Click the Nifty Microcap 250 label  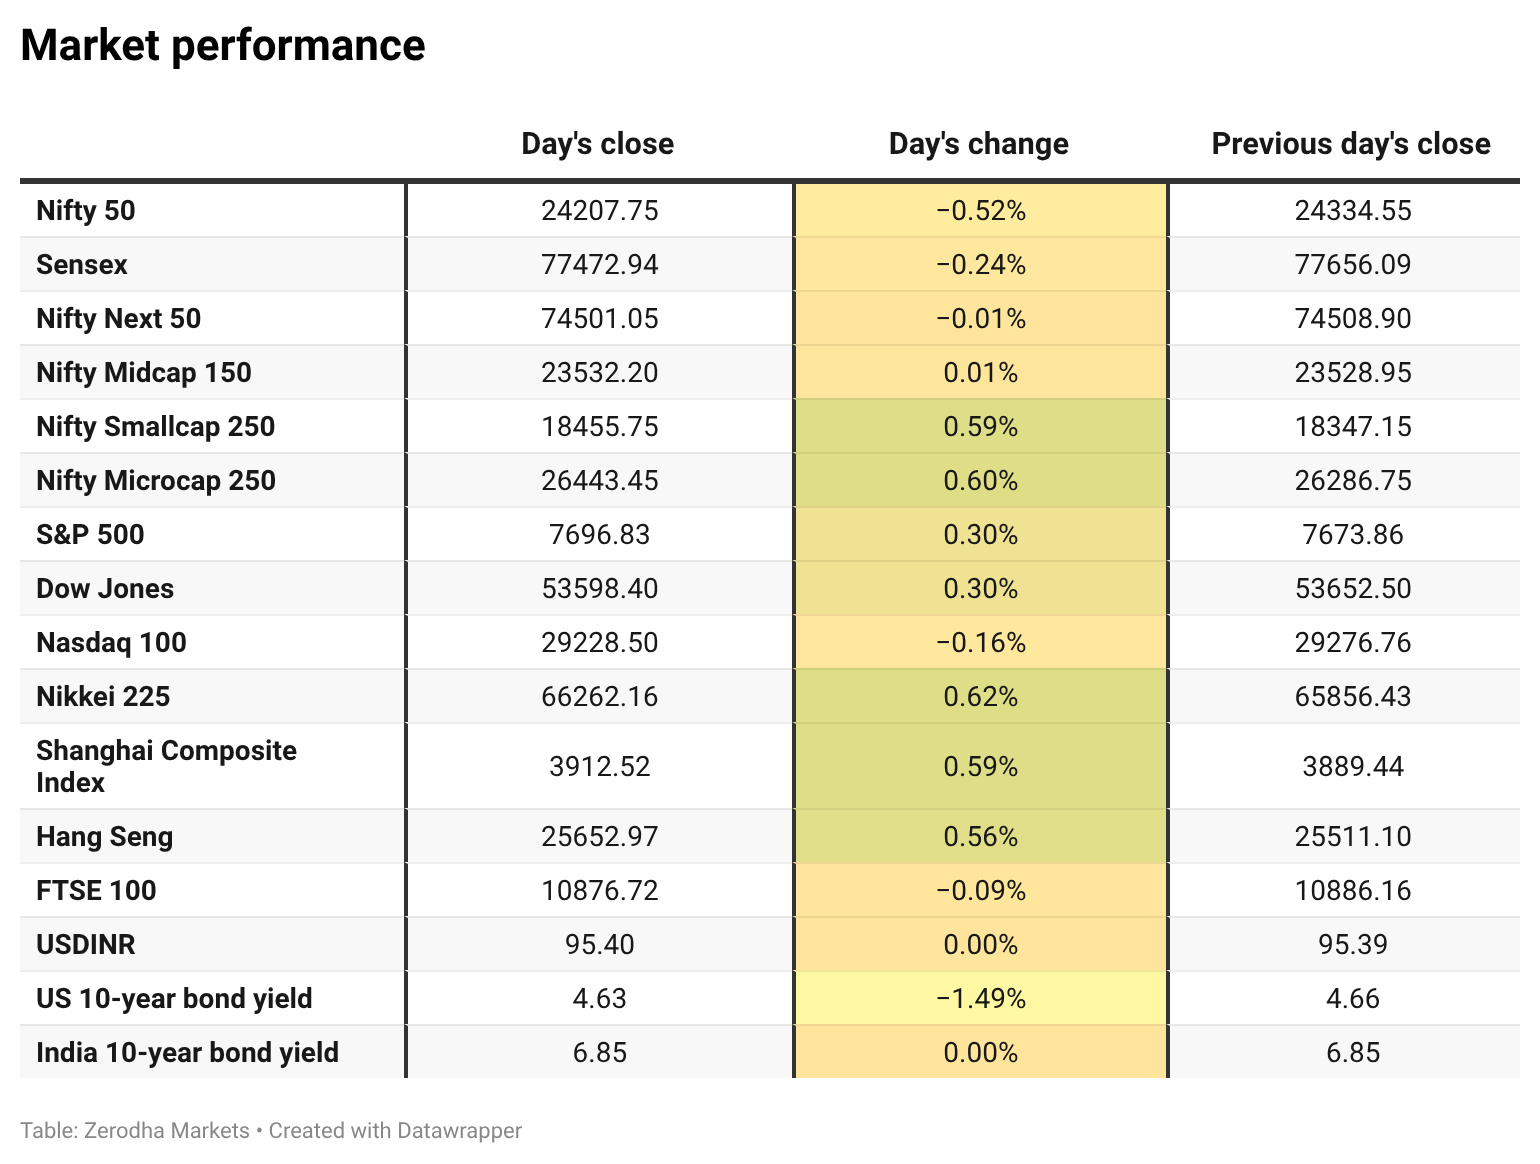(x=156, y=481)
